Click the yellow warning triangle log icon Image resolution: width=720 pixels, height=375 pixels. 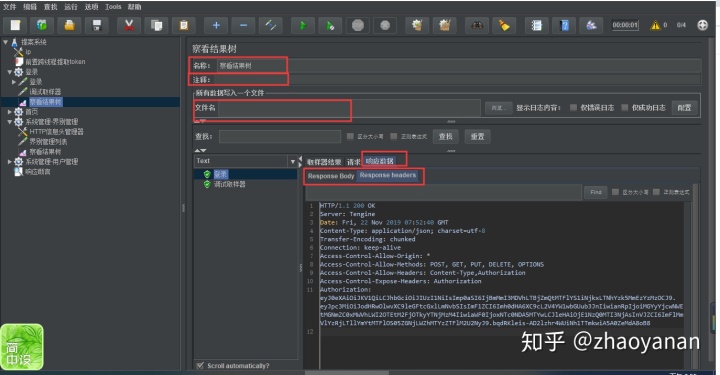[655, 25]
